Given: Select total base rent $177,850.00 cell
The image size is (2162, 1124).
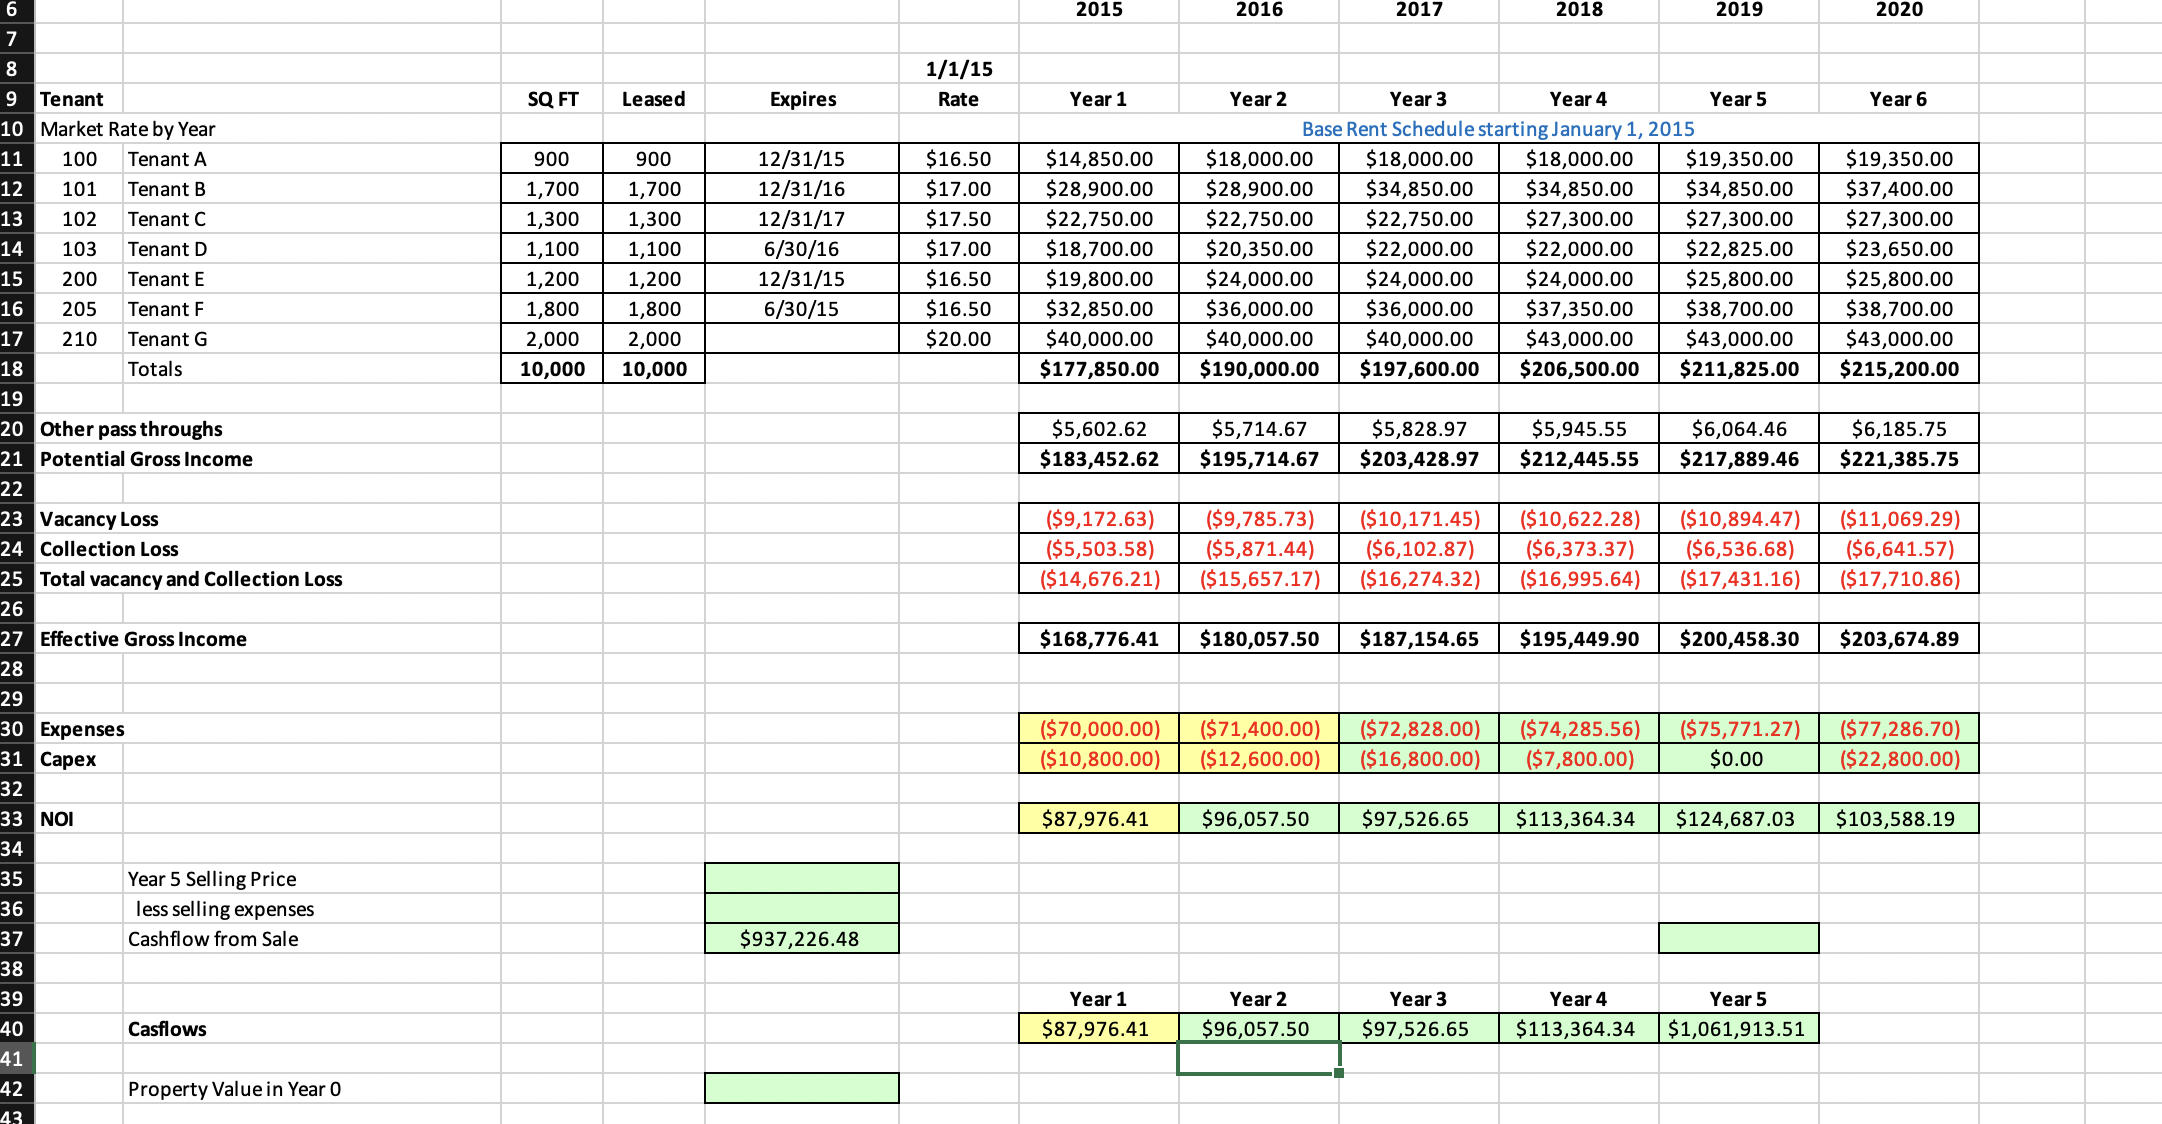Looking at the screenshot, I should coord(1098,369).
